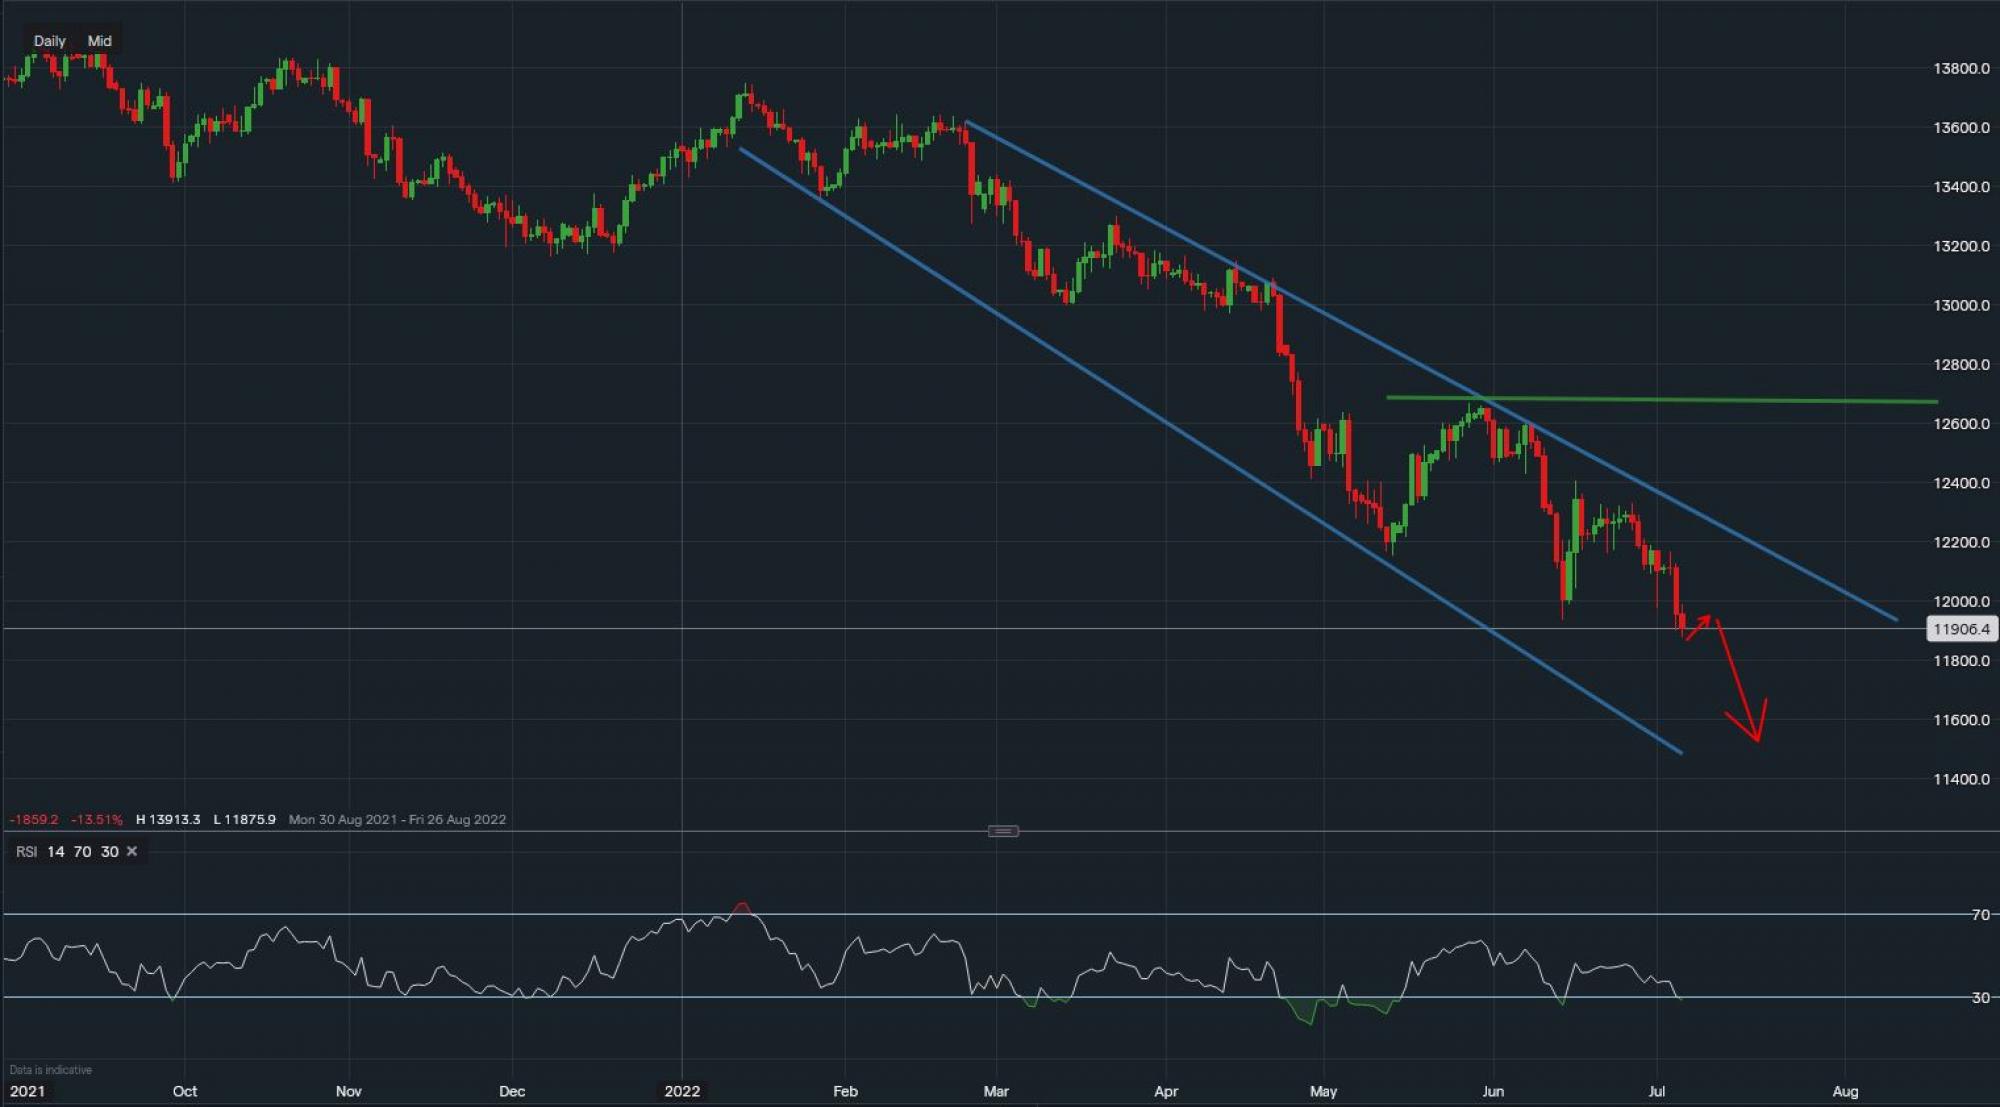
Task: Click the 13000.0 level on the price axis
Action: (1960, 305)
